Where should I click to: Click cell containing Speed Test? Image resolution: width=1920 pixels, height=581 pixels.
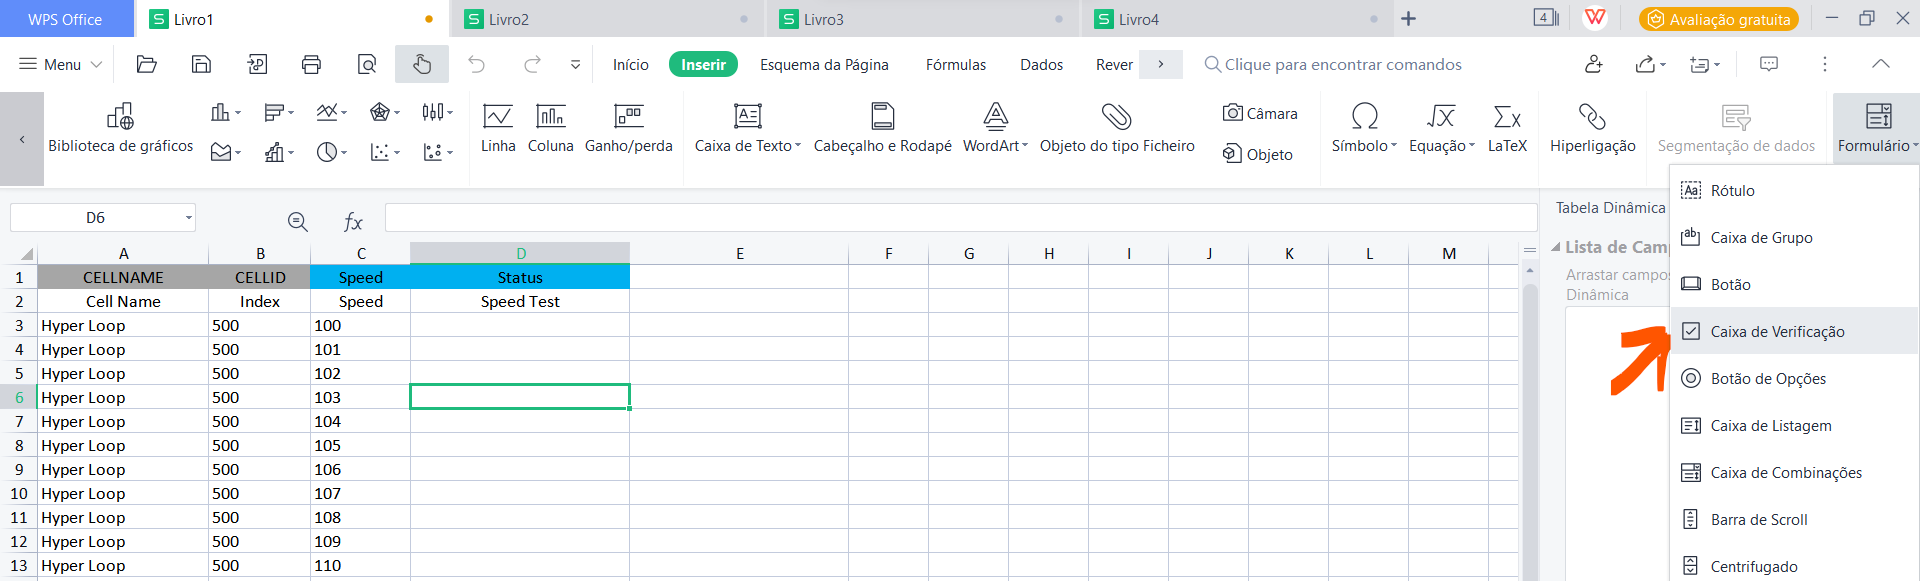[520, 301]
